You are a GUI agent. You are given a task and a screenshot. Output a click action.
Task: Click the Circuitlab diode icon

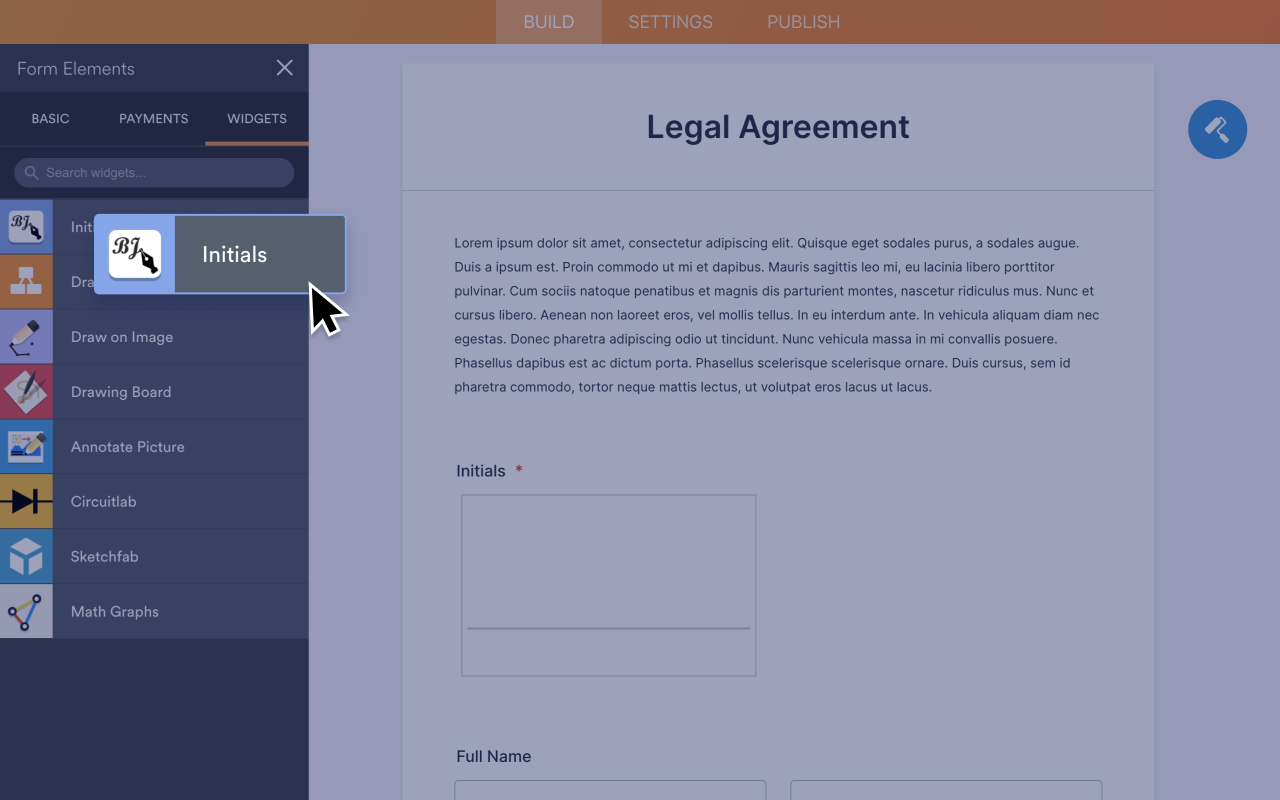pos(26,502)
